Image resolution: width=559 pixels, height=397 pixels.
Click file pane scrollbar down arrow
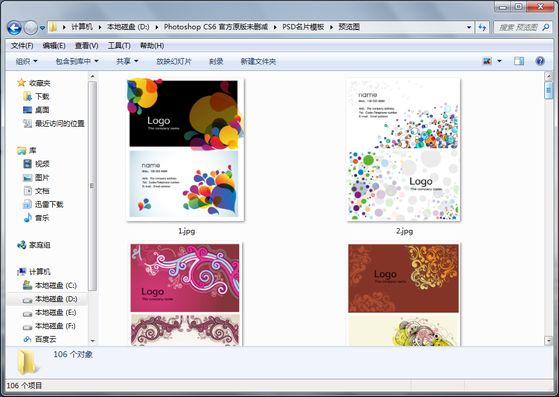coord(549,341)
